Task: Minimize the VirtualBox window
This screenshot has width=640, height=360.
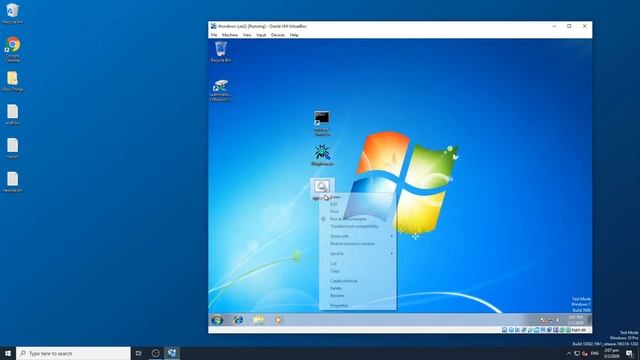Action: coord(554,26)
